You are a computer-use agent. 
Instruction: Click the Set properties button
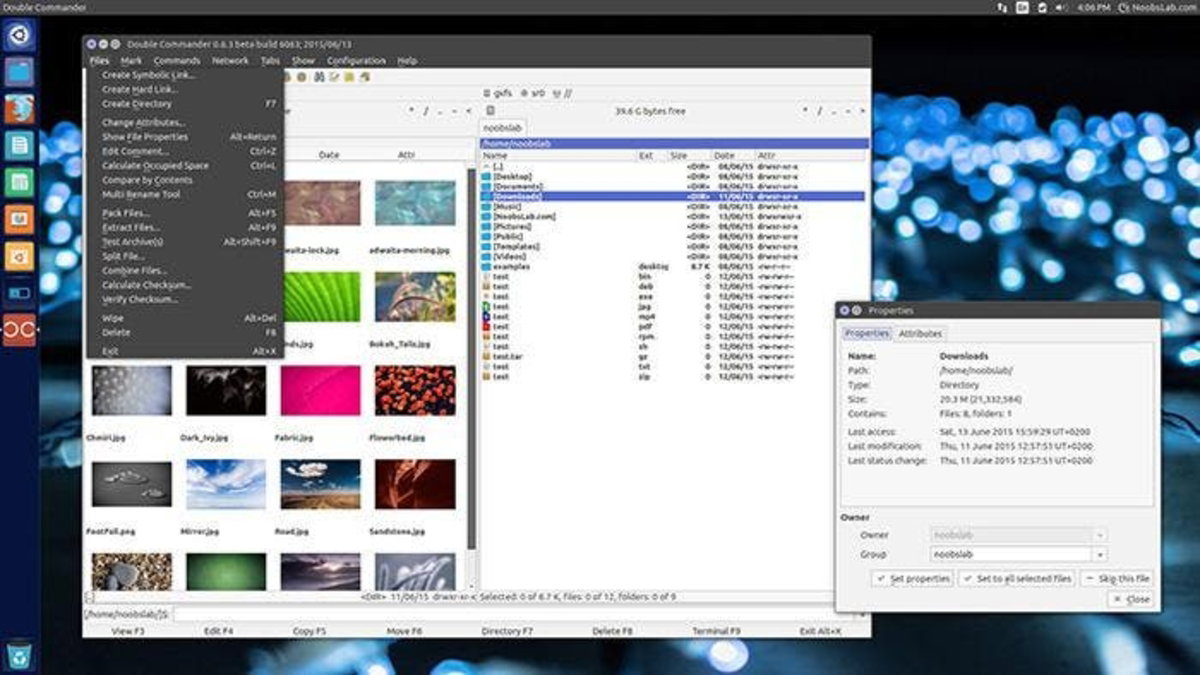pyautogui.click(x=912, y=579)
